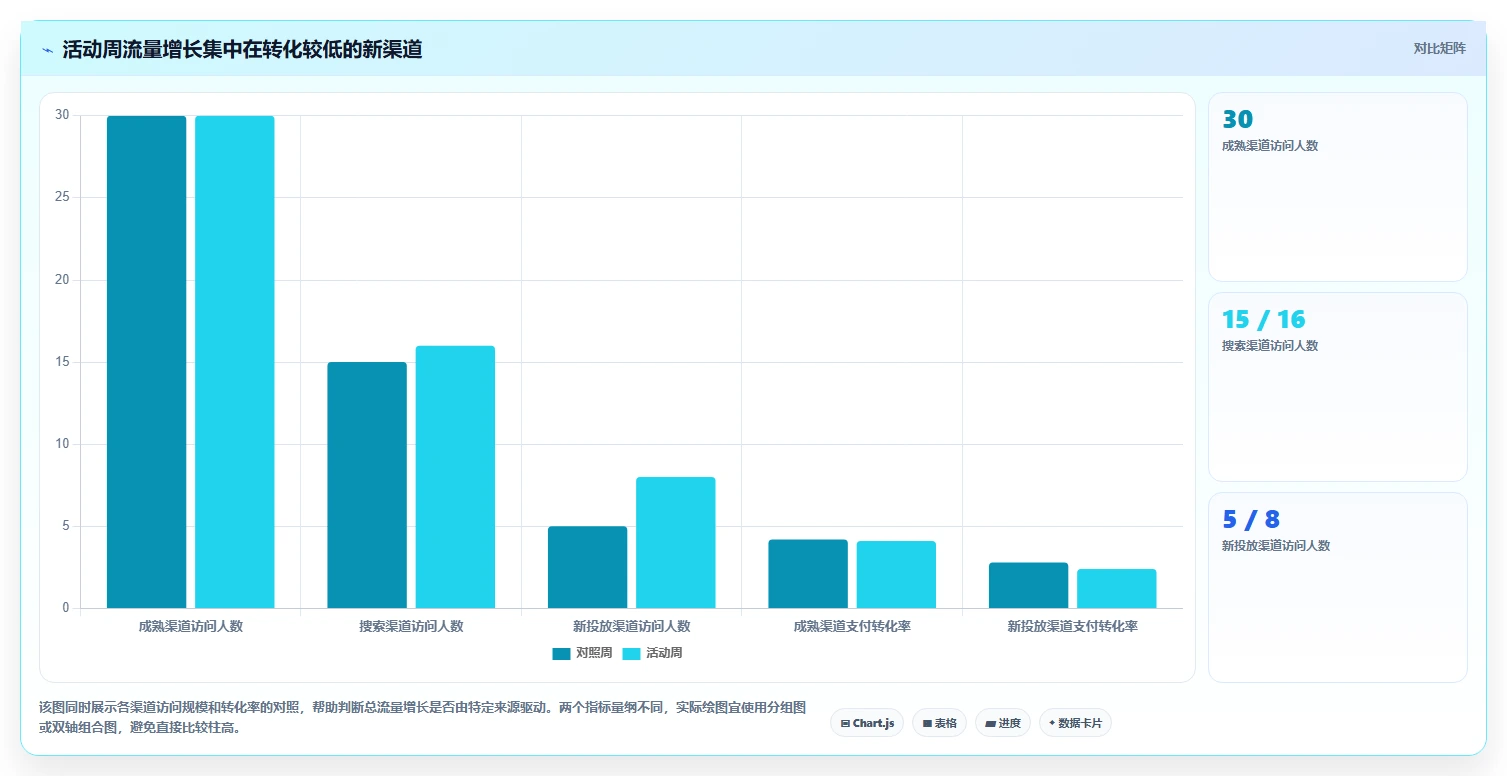Image resolution: width=1507 pixels, height=776 pixels.
Task: Click the icon inside the 进度 chip
Action: click(990, 723)
